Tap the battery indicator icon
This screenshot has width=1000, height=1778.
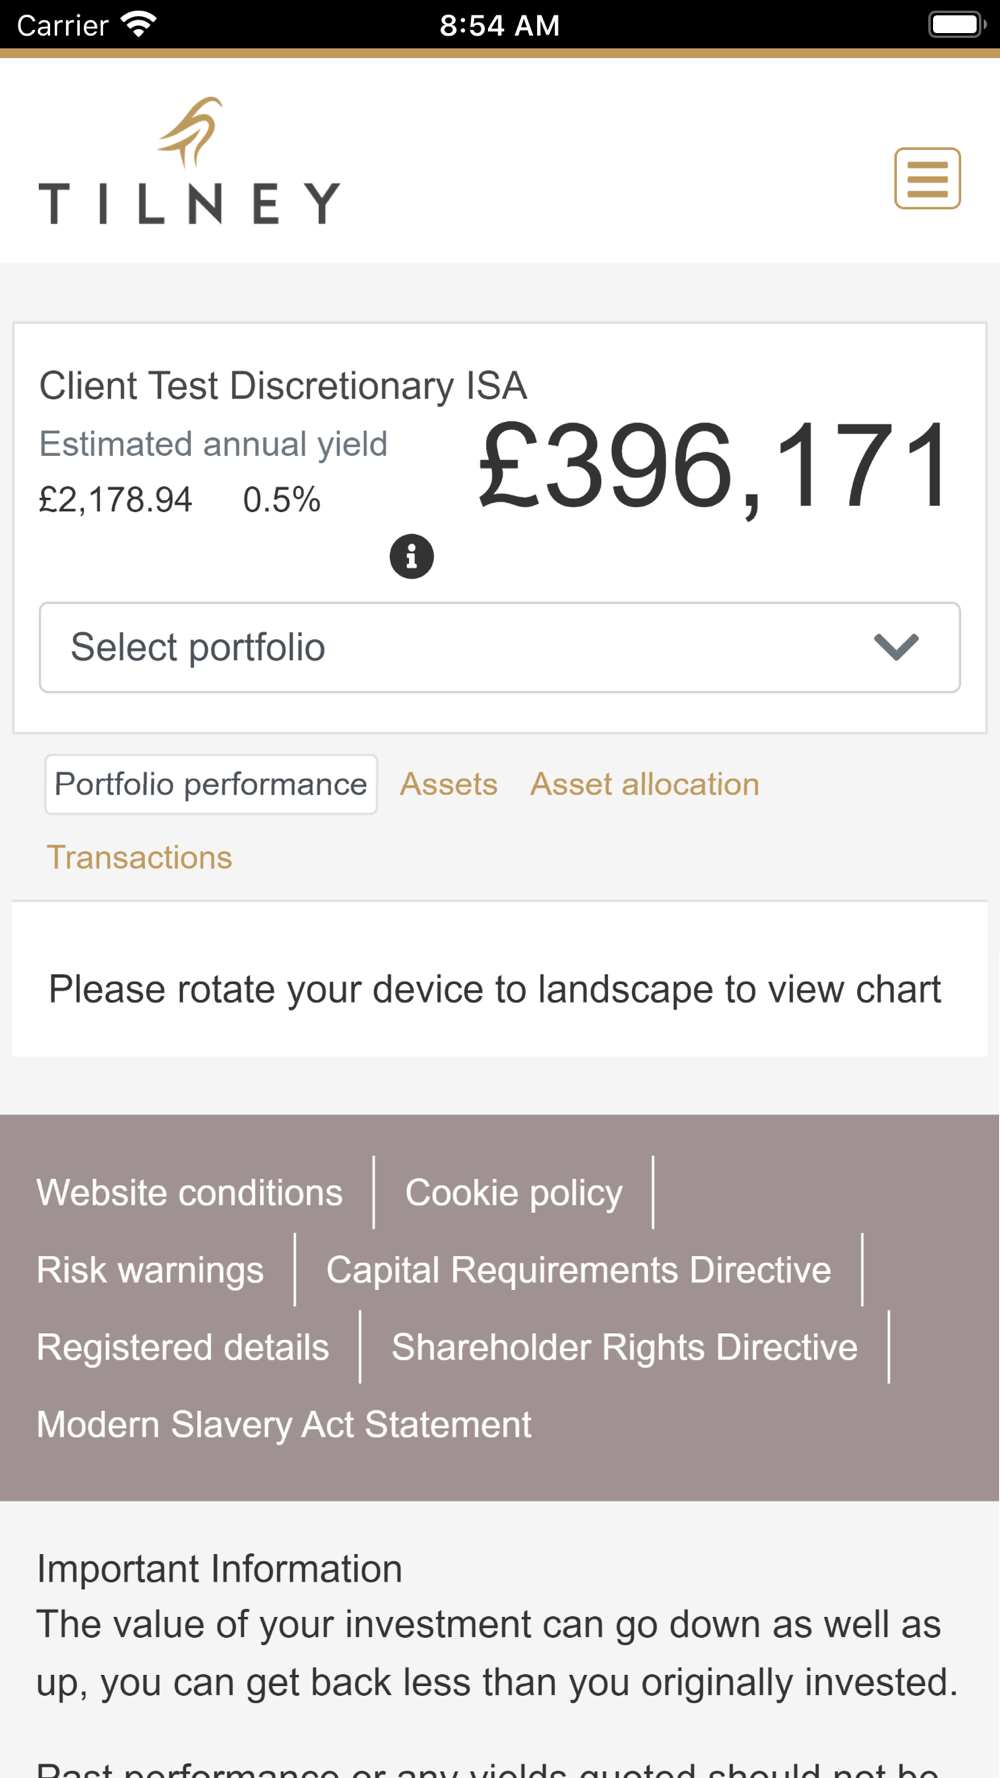pos(955,24)
